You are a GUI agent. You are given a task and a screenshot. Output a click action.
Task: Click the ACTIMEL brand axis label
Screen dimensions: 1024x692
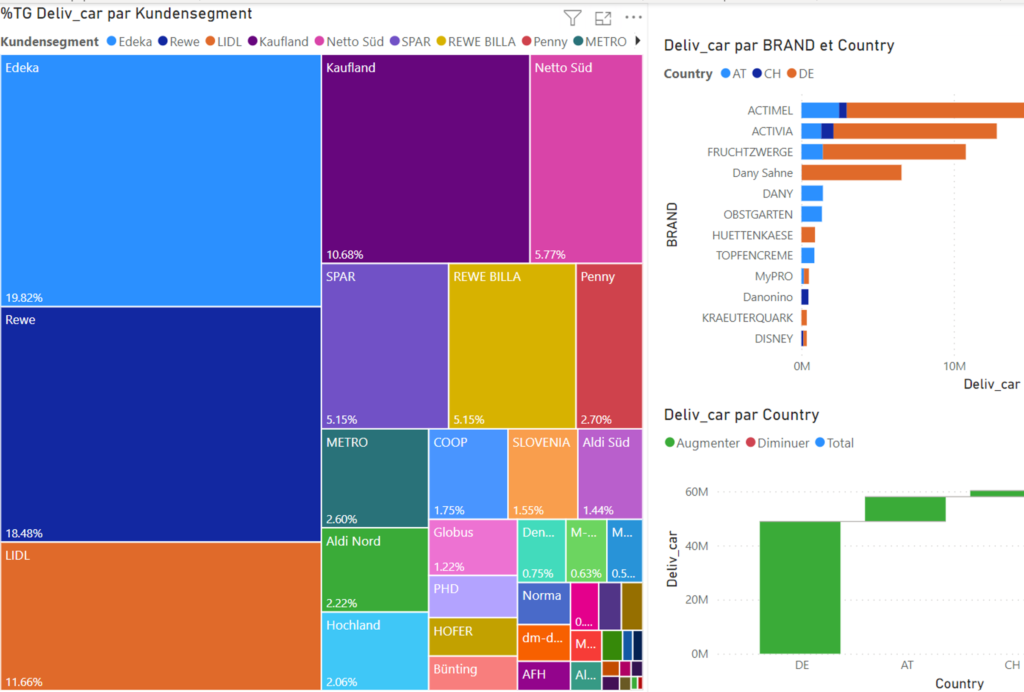click(x=770, y=111)
